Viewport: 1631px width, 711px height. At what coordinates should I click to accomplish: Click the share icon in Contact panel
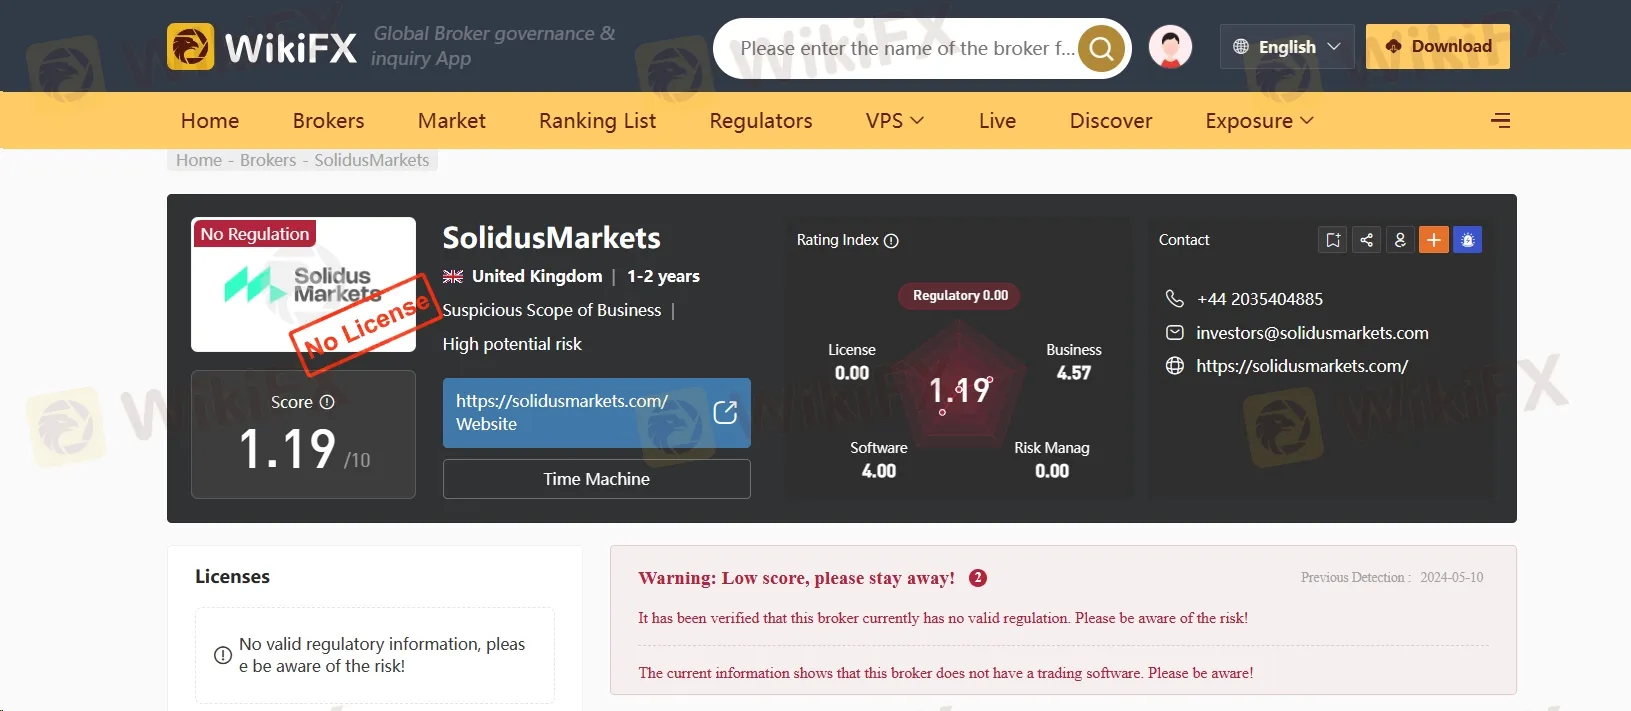click(x=1366, y=240)
